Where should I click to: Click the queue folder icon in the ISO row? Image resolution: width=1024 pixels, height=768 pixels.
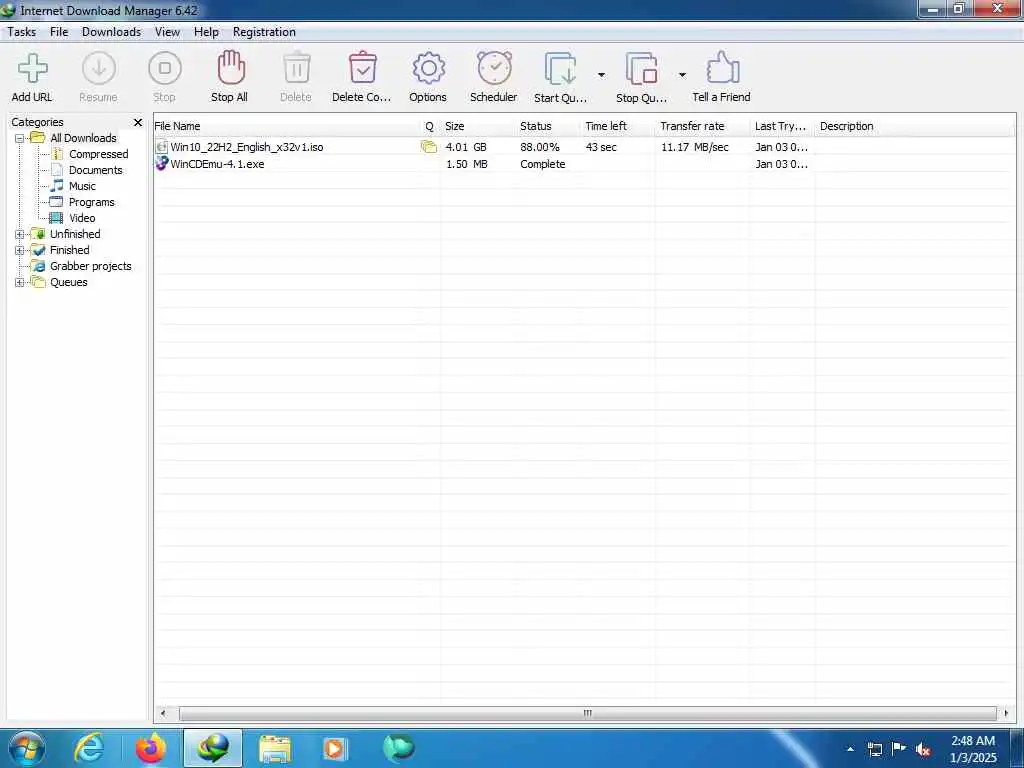coord(429,147)
